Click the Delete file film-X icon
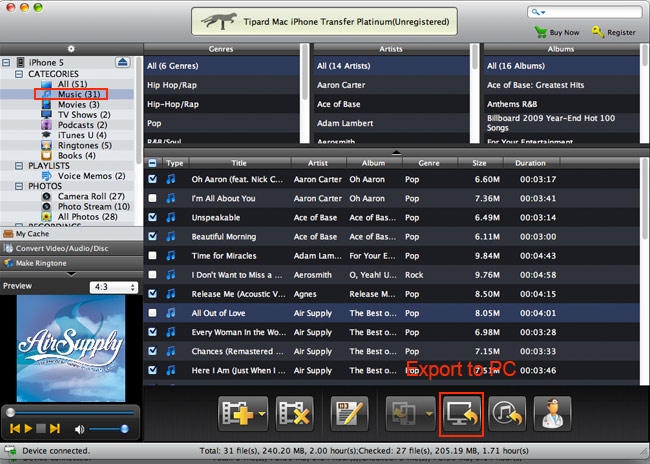This screenshot has height=464, width=650. tap(294, 414)
